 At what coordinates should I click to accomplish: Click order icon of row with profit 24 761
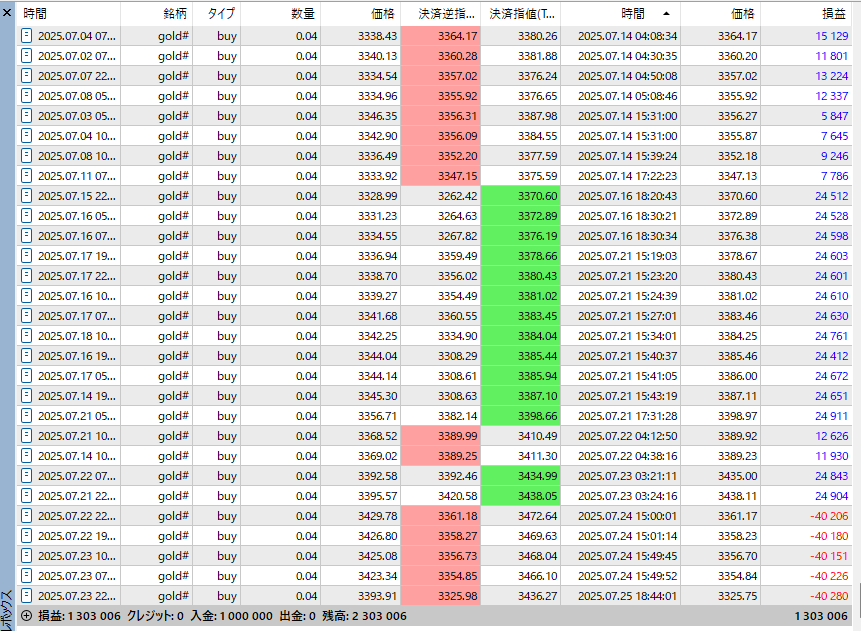(26, 336)
